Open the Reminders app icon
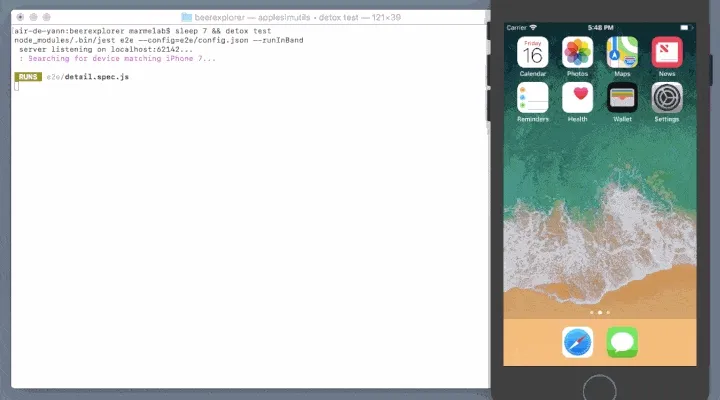 pos(533,98)
